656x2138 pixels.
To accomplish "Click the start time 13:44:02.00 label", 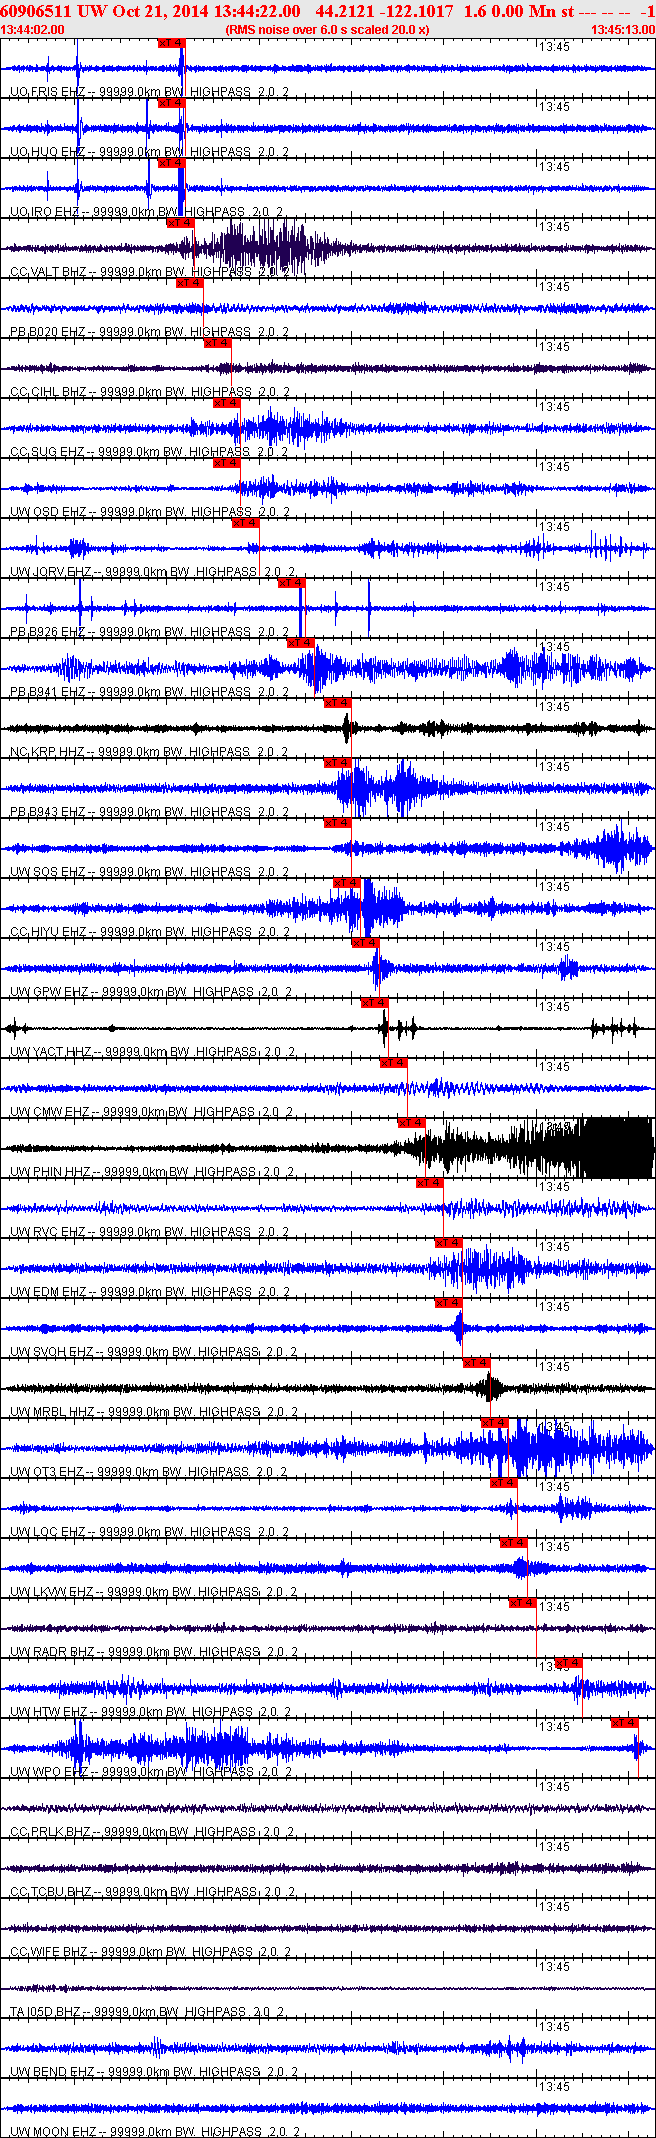I will coord(33,29).
